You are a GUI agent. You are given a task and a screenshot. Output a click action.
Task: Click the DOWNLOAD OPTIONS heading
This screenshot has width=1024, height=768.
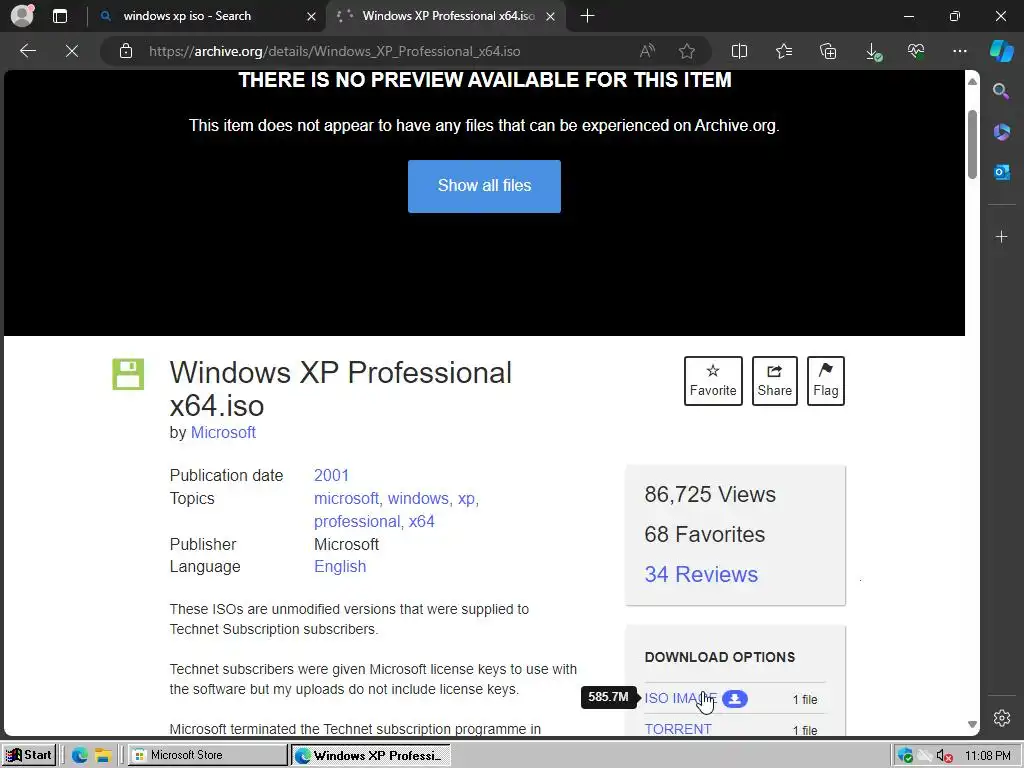pyautogui.click(x=720, y=657)
